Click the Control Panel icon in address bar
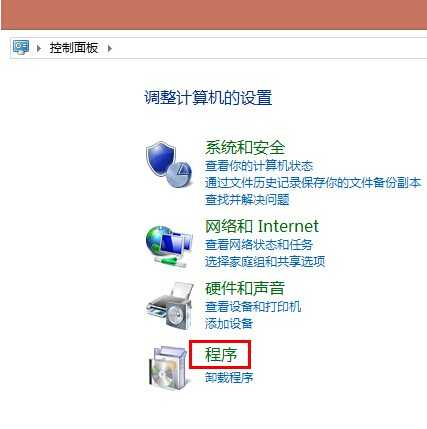 21,48
